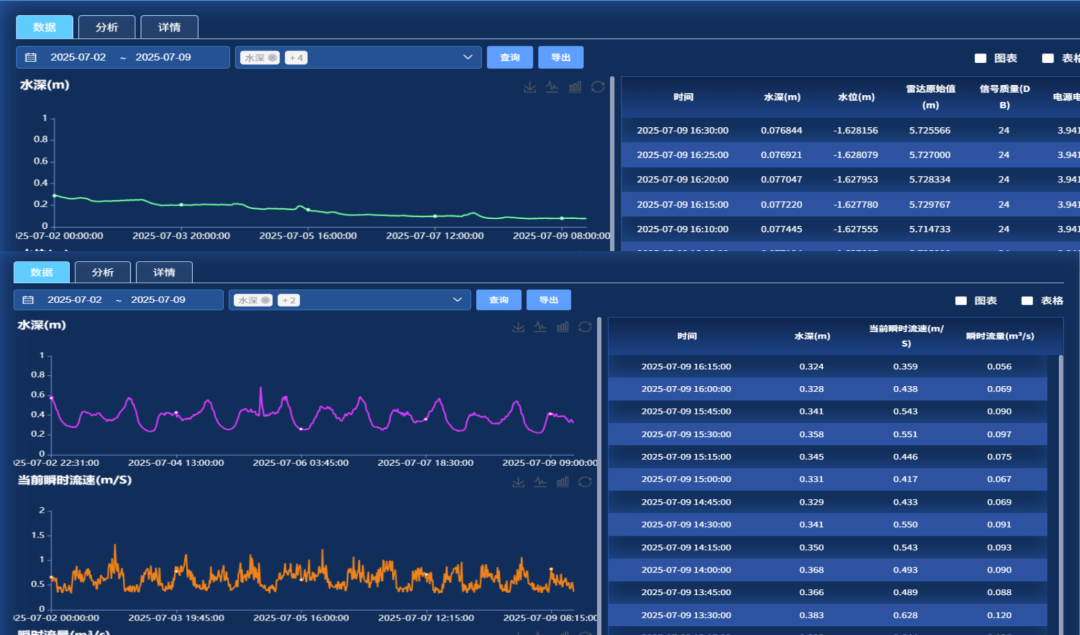The width and height of the screenshot is (1080, 635).
Task: Open the 详情 tab in the lower panel
Action: [164, 272]
